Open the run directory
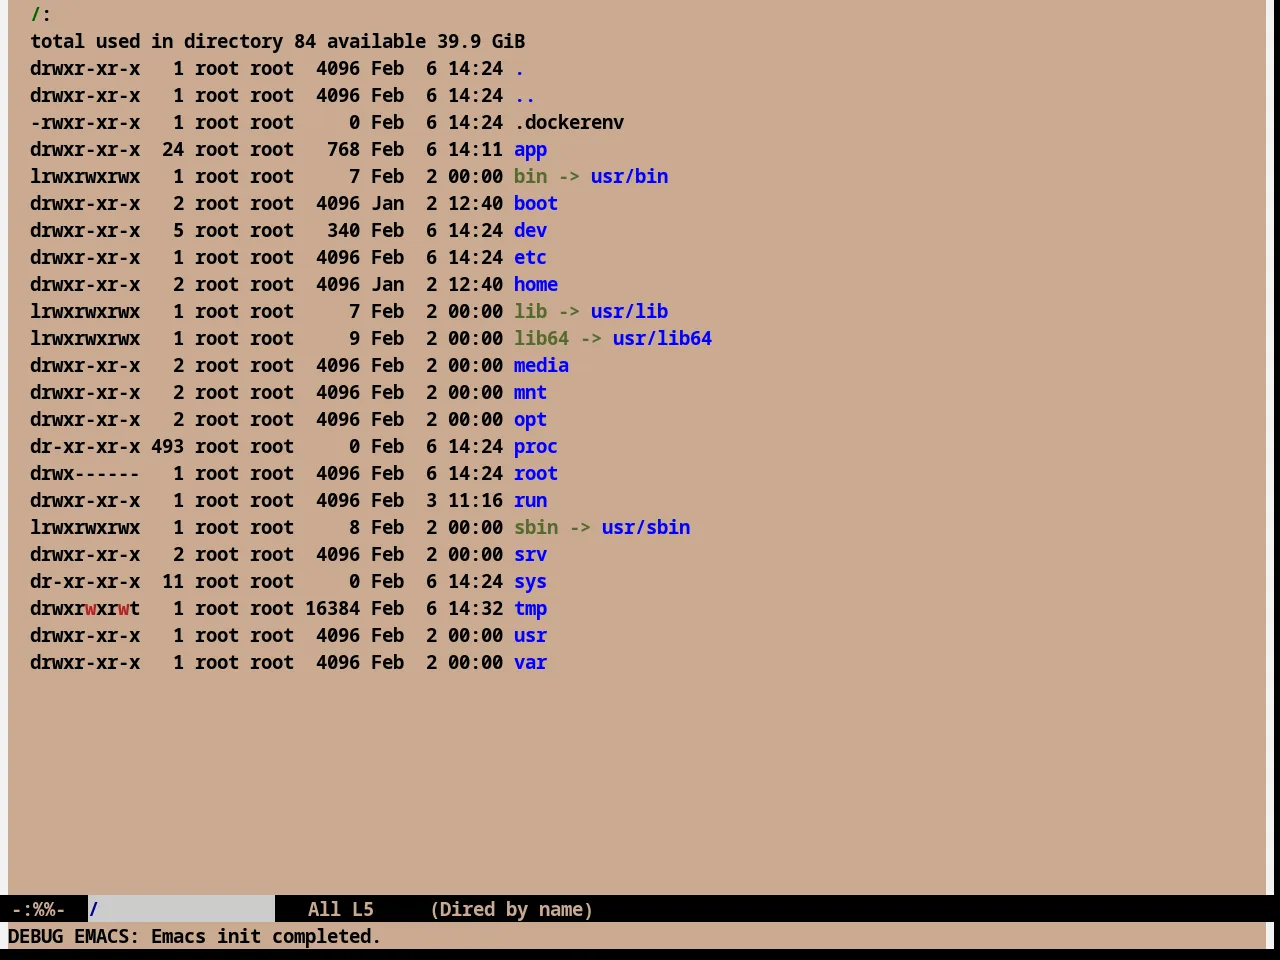Image resolution: width=1280 pixels, height=960 pixels. [x=530, y=501]
